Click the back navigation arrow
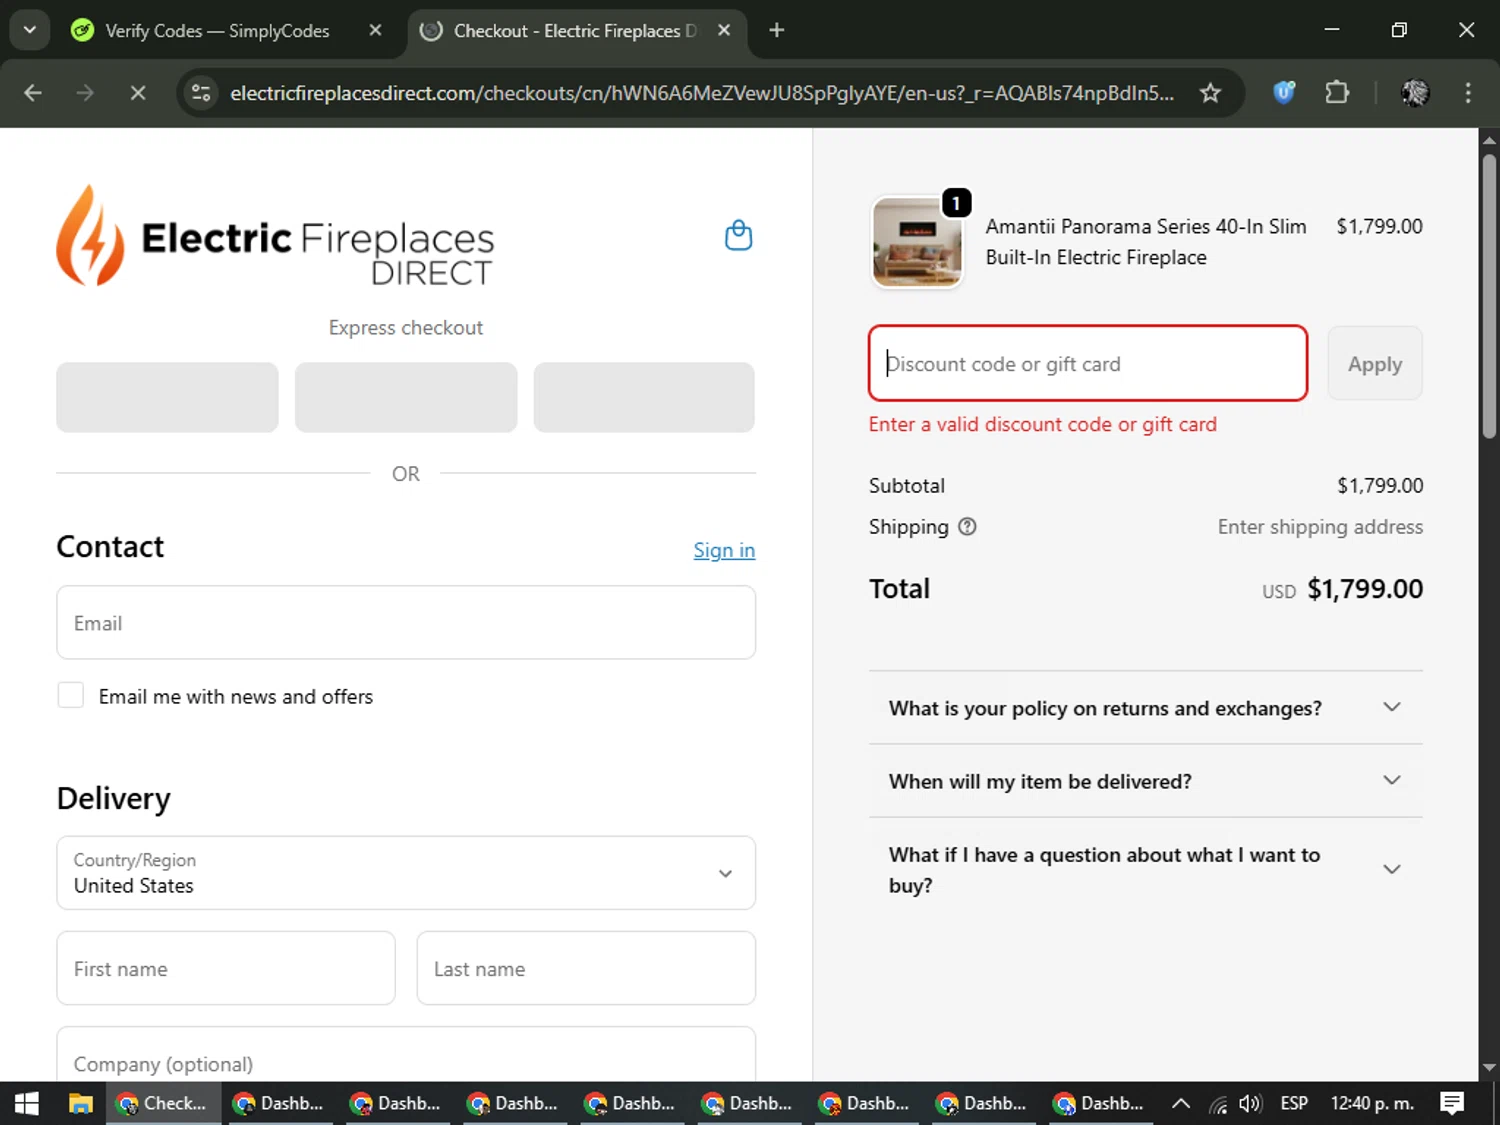 coord(33,93)
